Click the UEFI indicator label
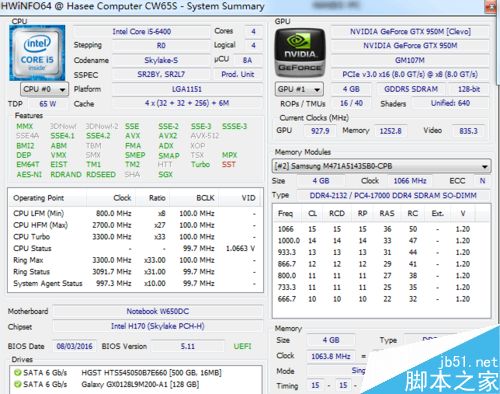 pyautogui.click(x=242, y=346)
